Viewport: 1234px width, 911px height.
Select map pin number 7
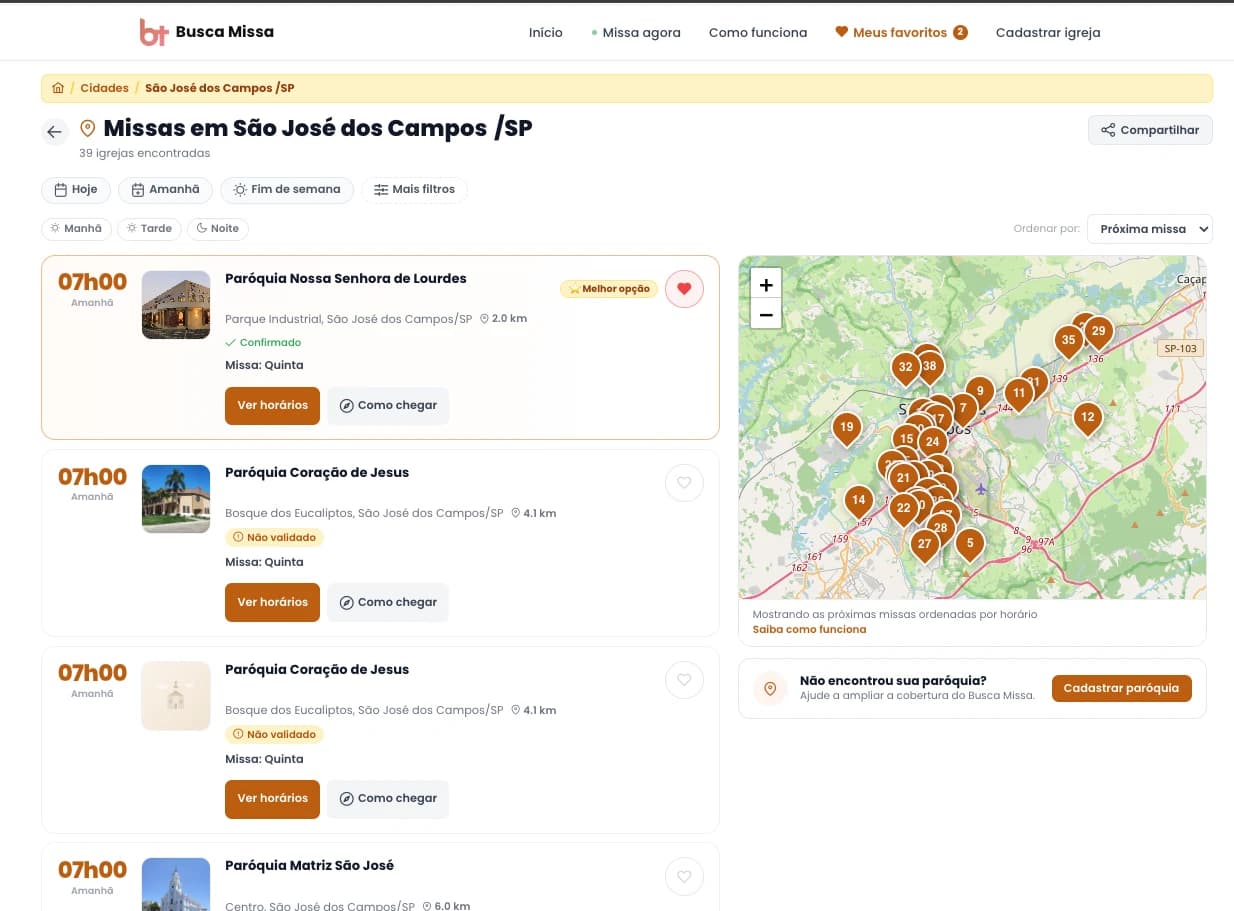pyautogui.click(x=962, y=408)
